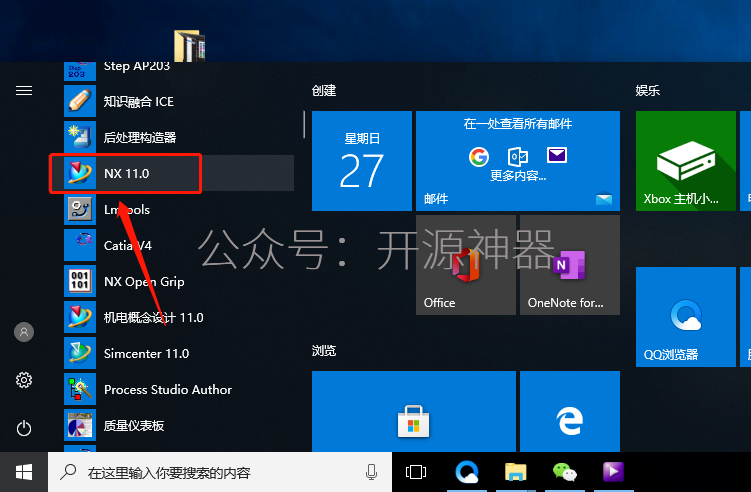Open the user account icon

[24, 332]
